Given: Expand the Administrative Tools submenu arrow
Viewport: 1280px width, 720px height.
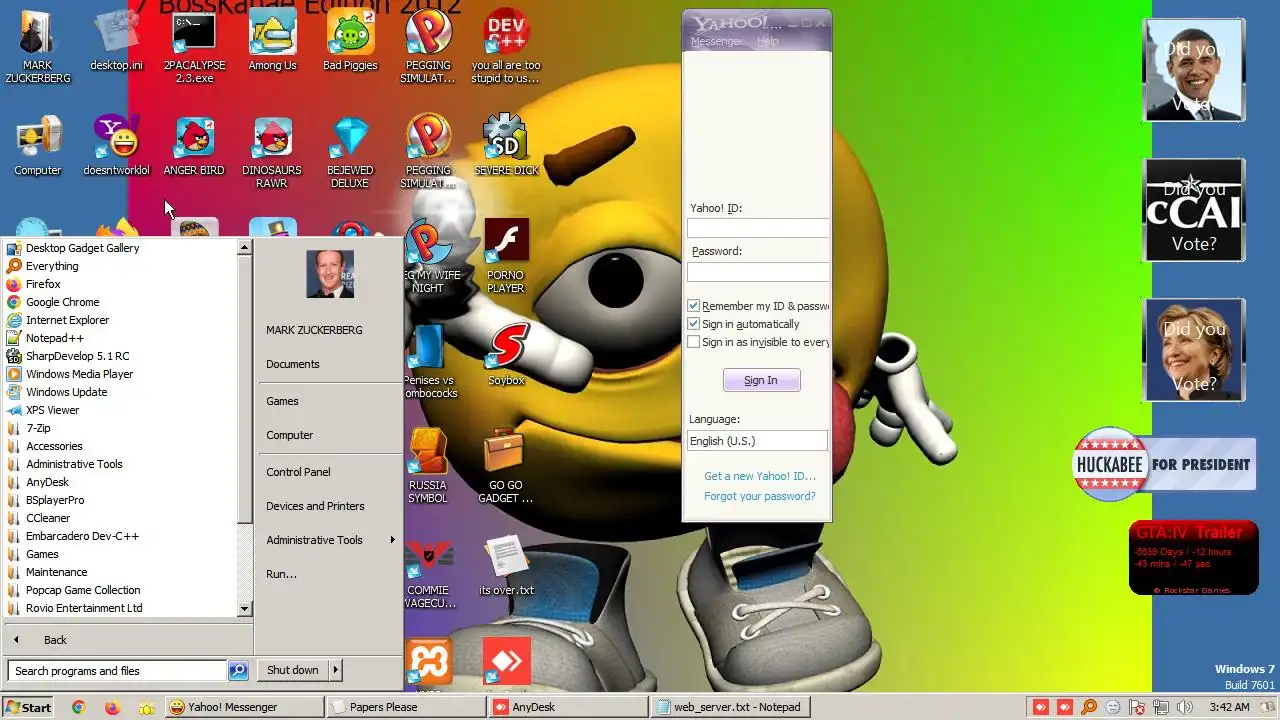Looking at the screenshot, I should tap(392, 540).
